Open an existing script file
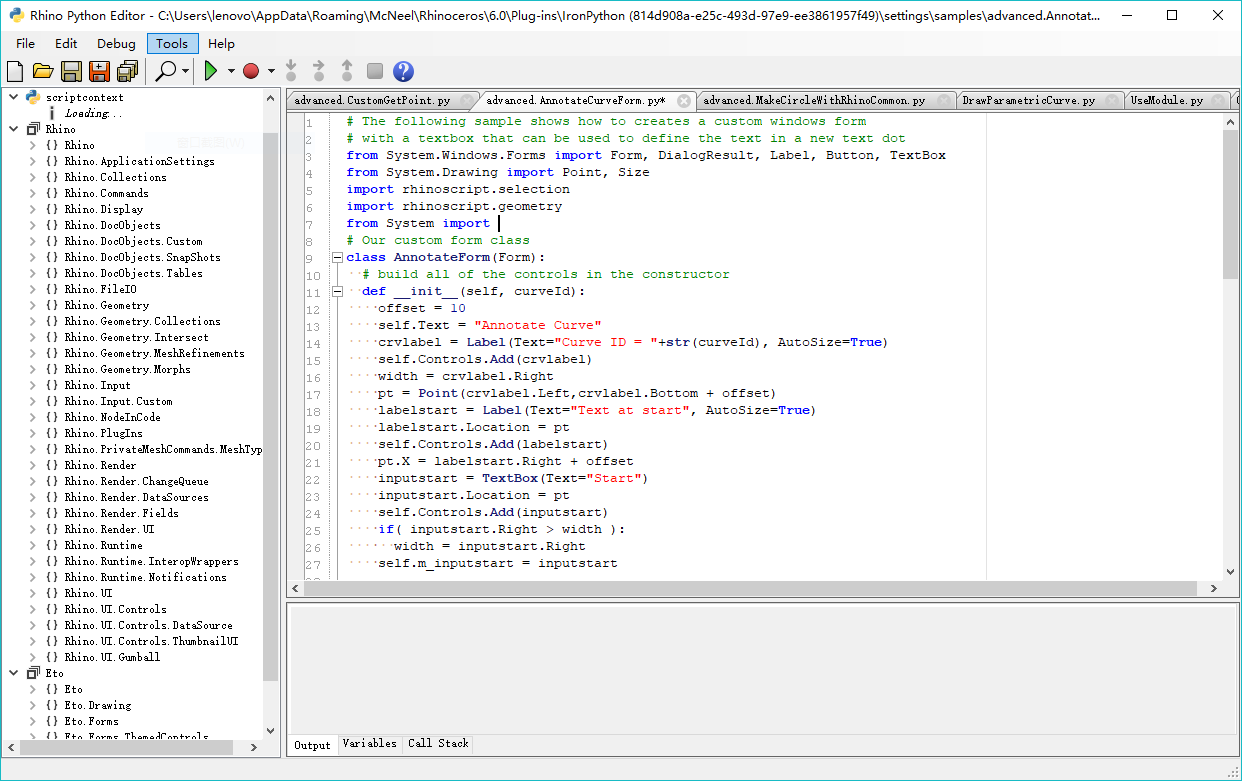Screen dimensions: 1242x781 pyautogui.click(x=43, y=71)
